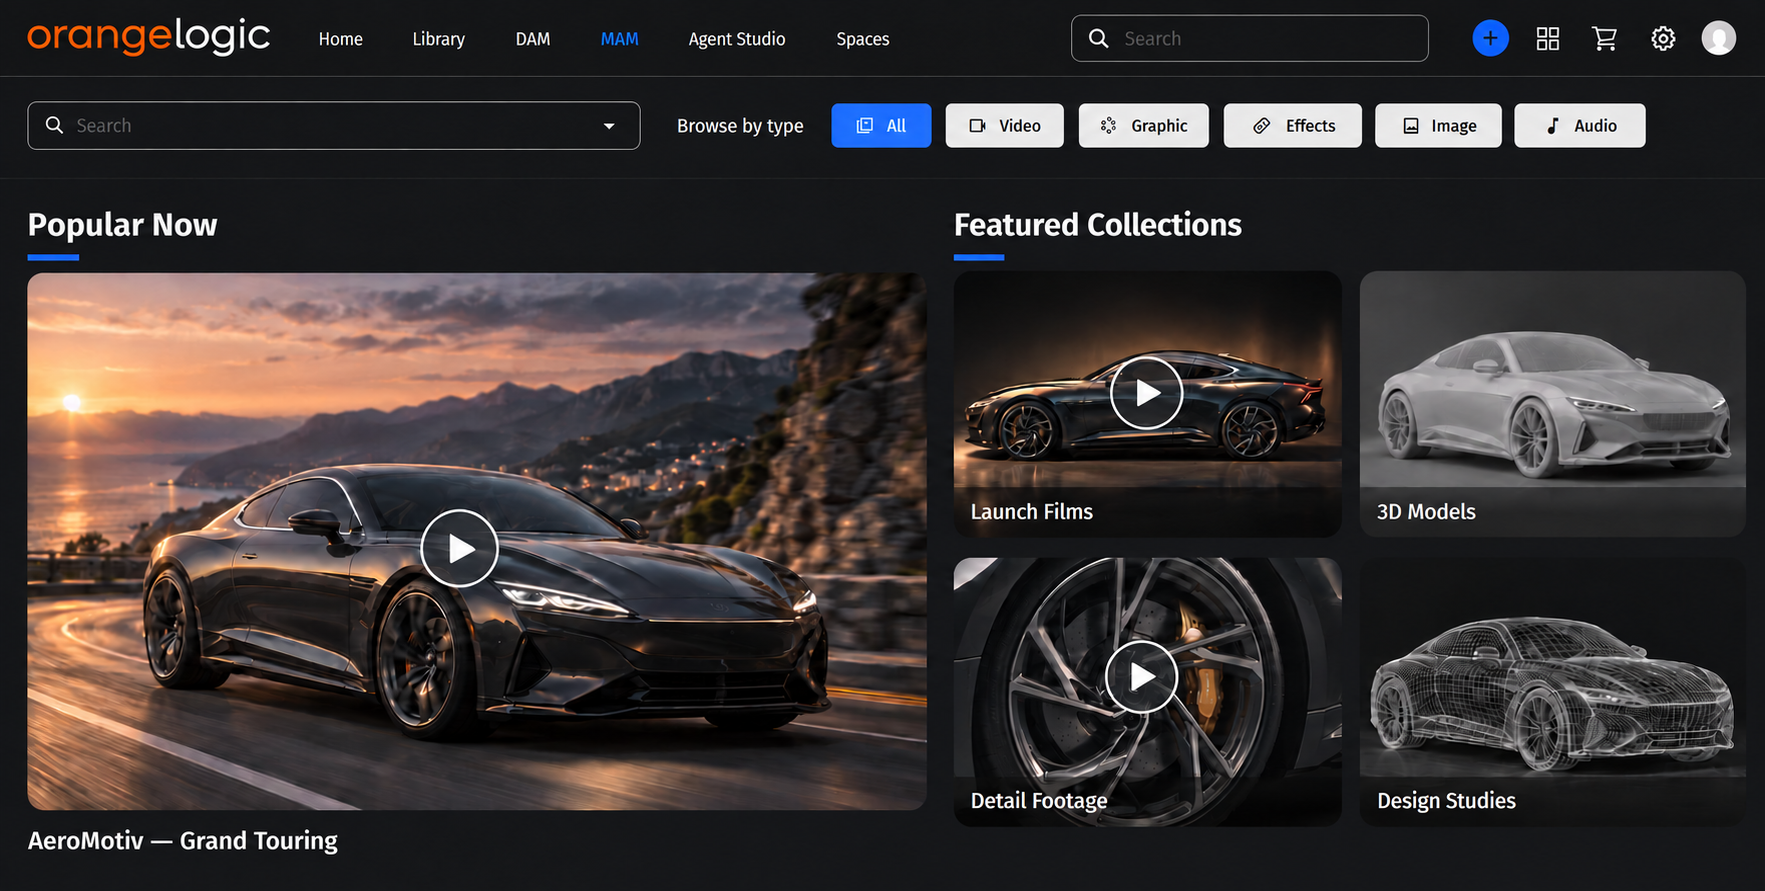Select the MAM section

619,39
